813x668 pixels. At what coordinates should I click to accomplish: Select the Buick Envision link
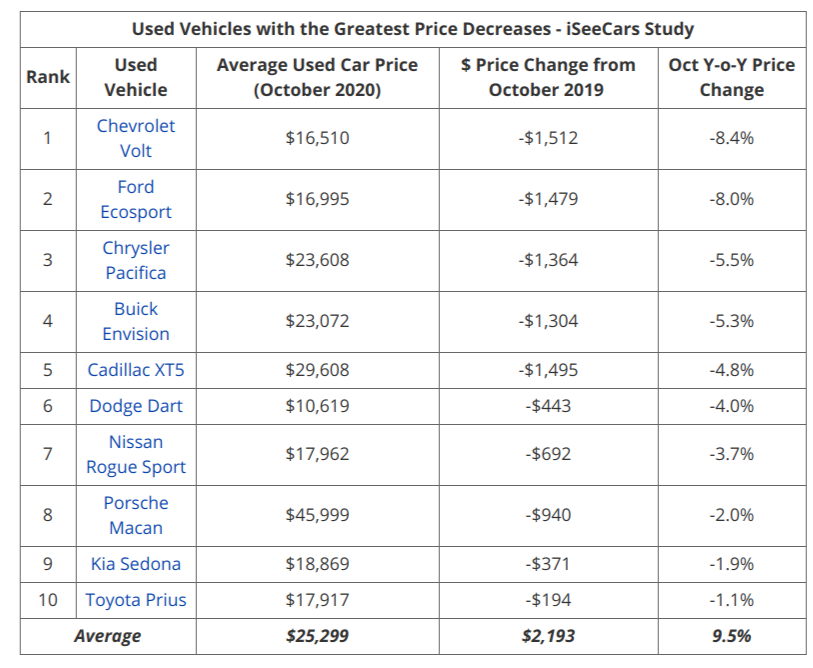tap(135, 321)
